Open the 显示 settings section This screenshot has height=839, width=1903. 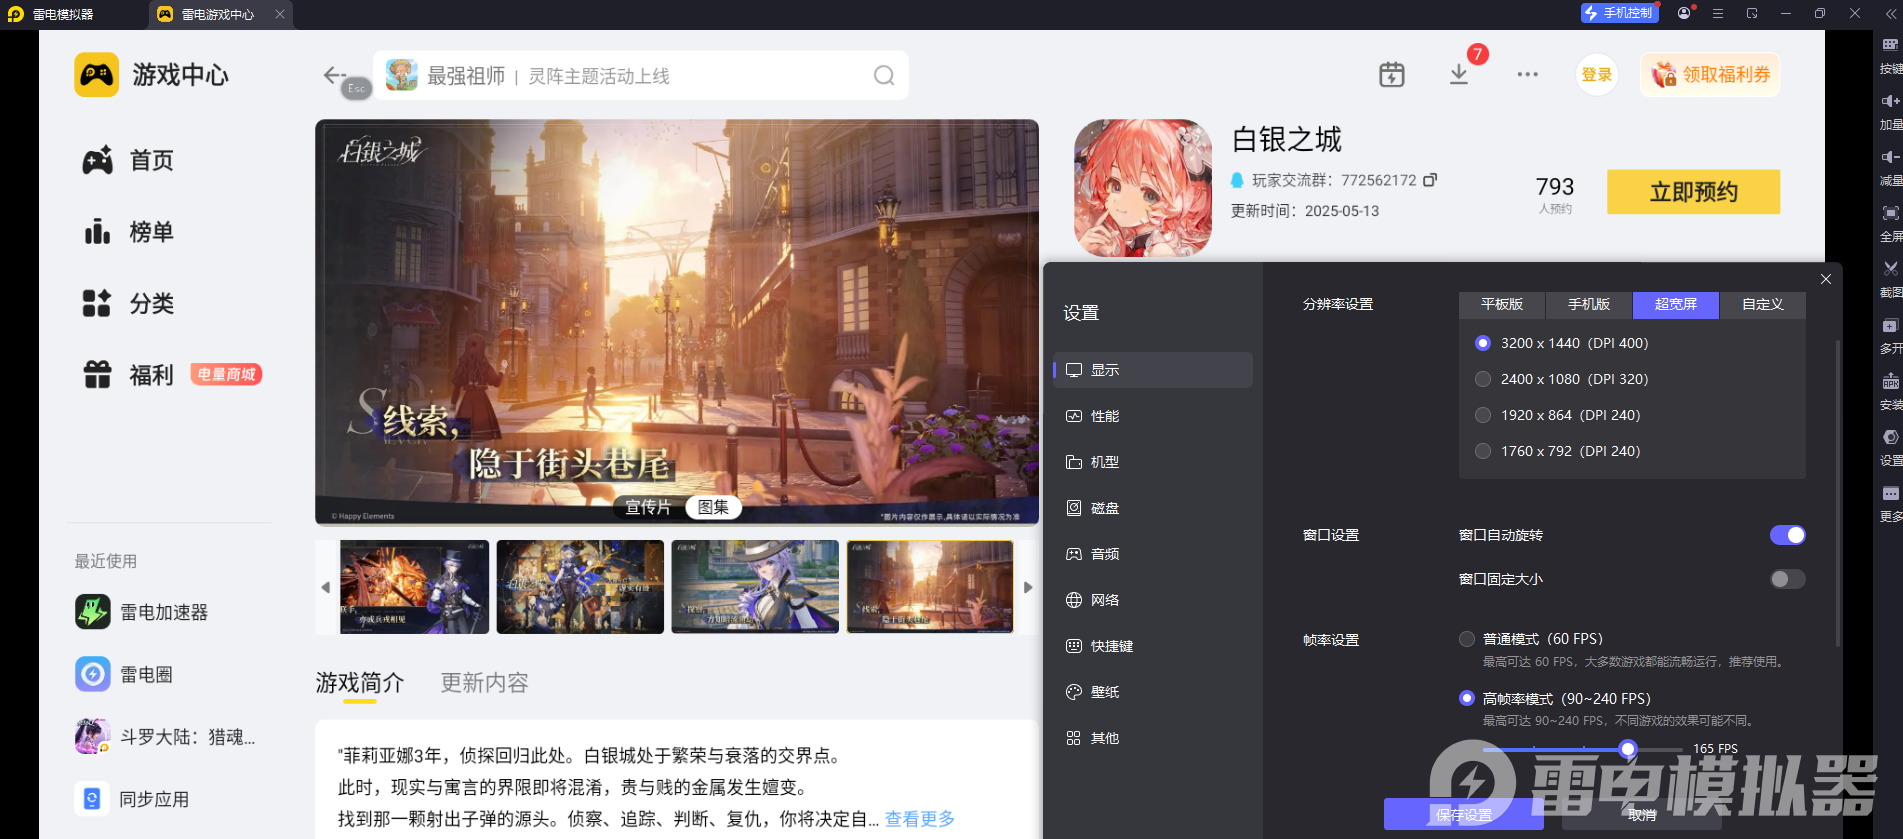1153,370
